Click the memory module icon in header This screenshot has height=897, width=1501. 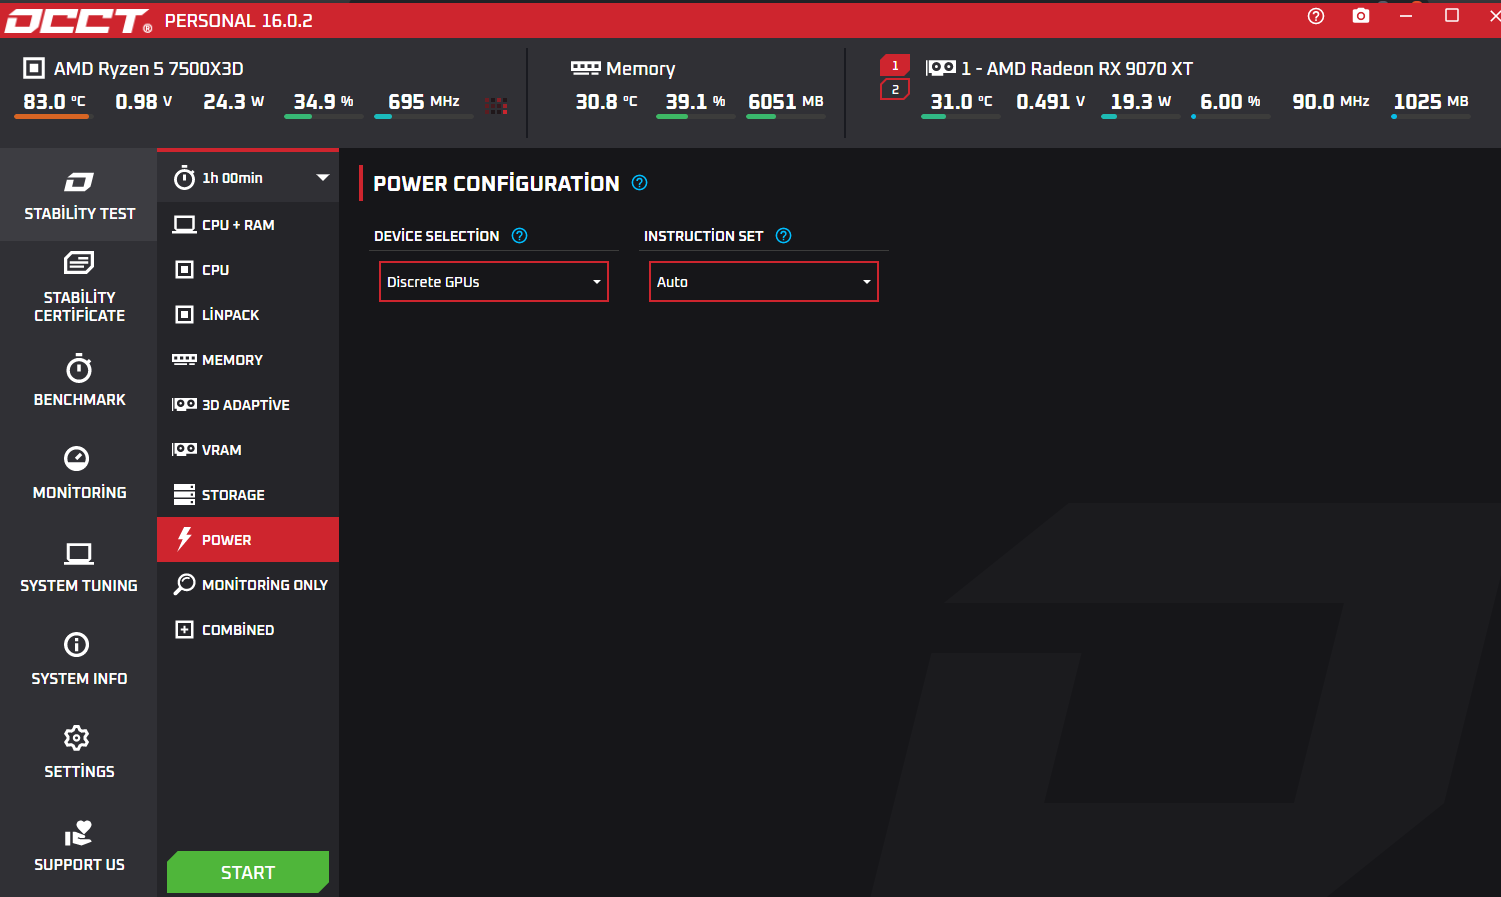point(585,68)
